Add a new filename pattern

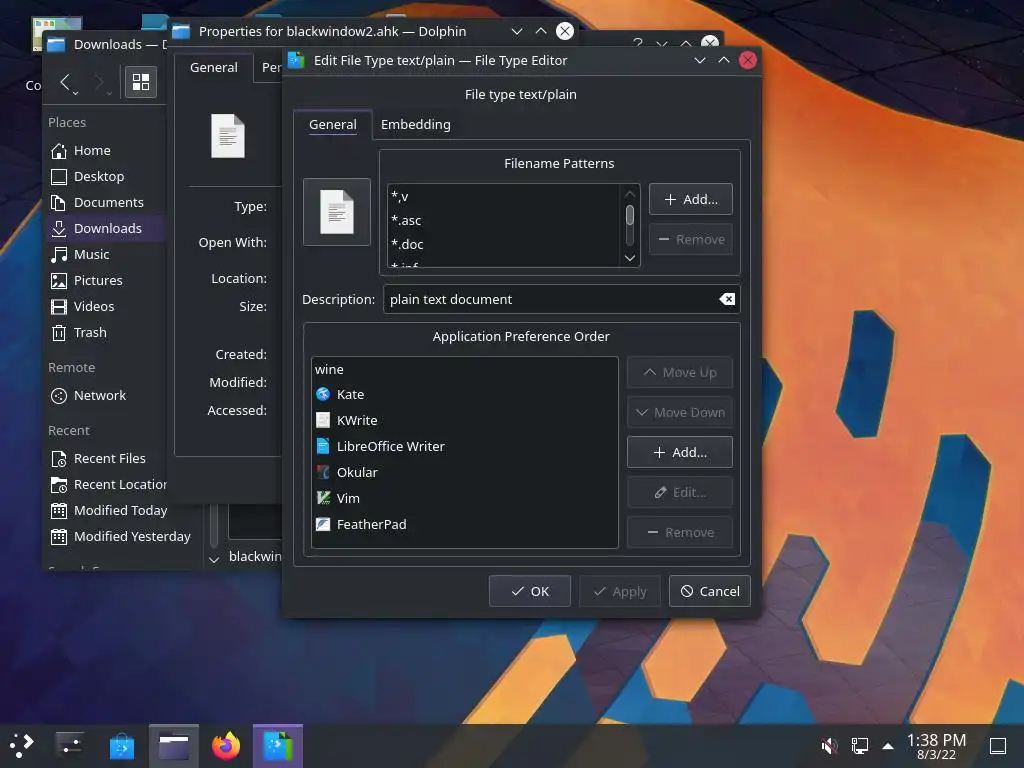(690, 199)
